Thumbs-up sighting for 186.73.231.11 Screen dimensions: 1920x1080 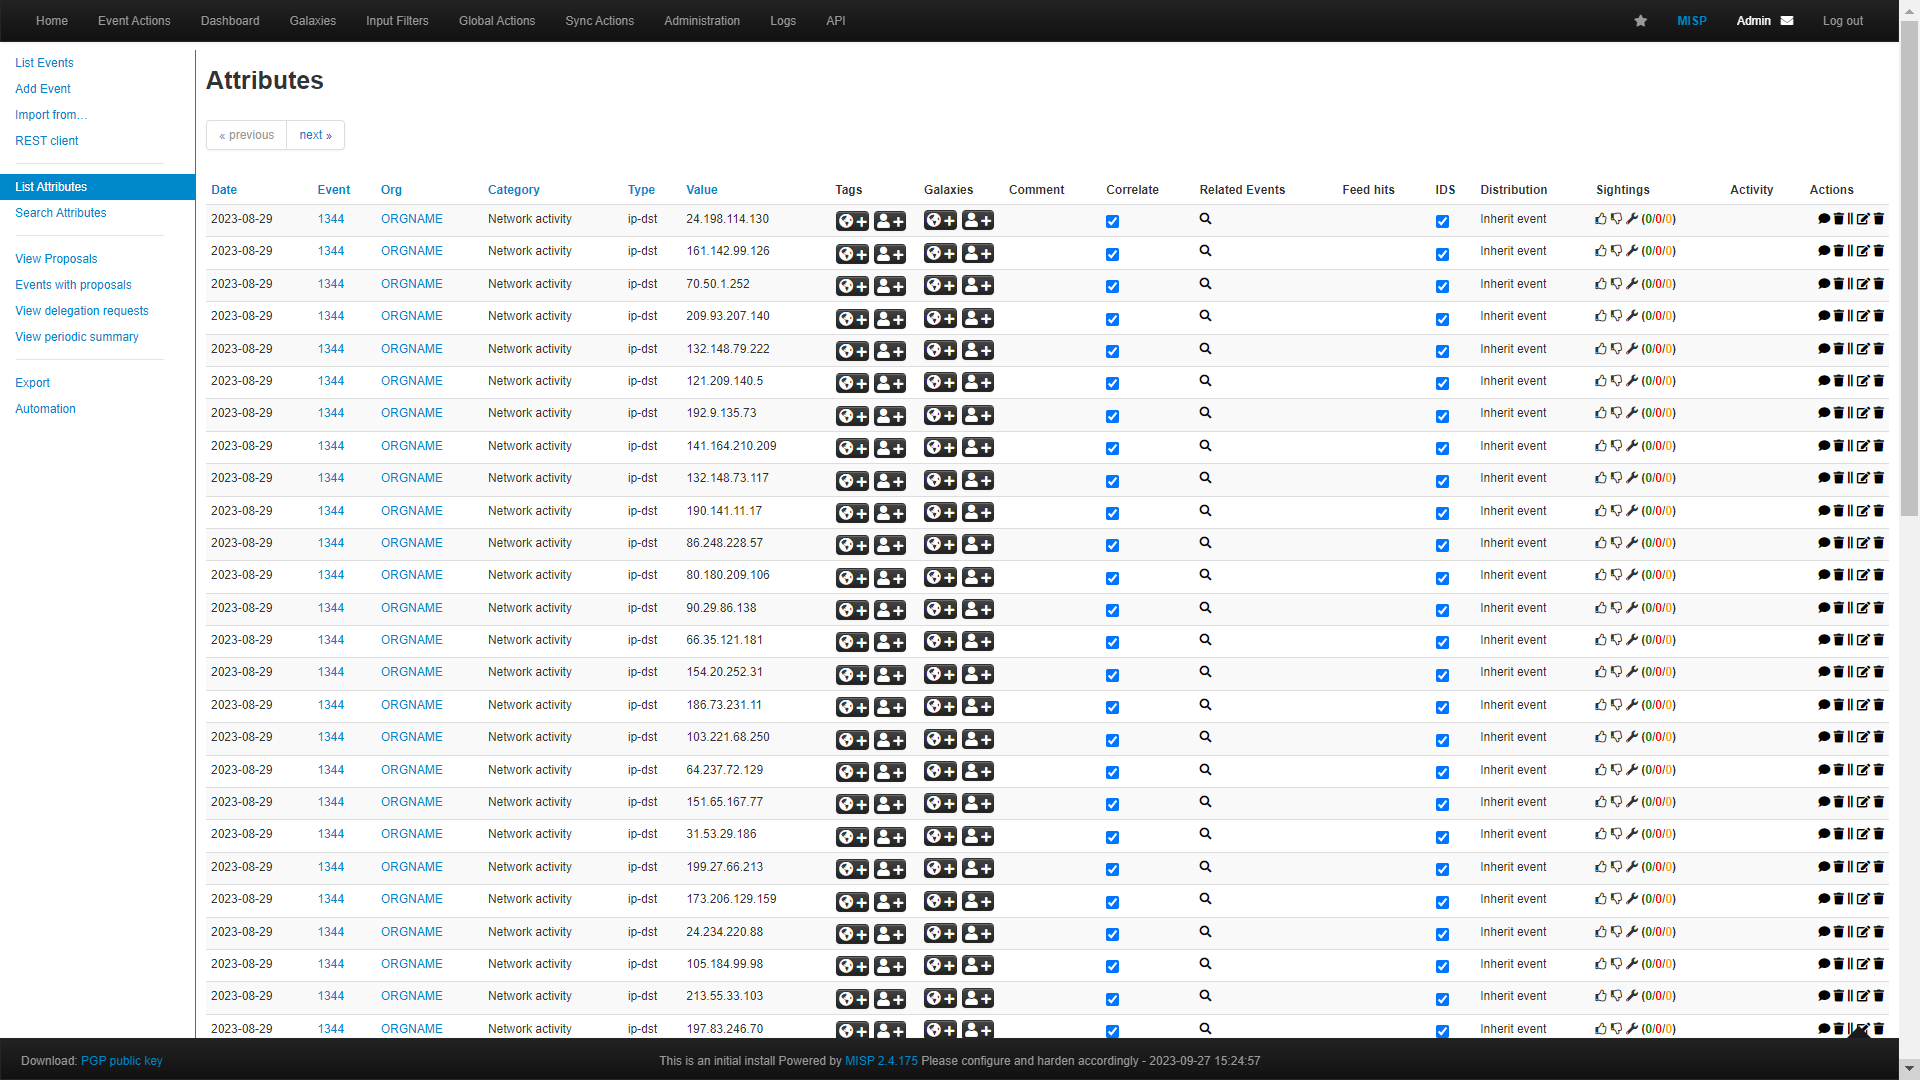pyautogui.click(x=1601, y=705)
